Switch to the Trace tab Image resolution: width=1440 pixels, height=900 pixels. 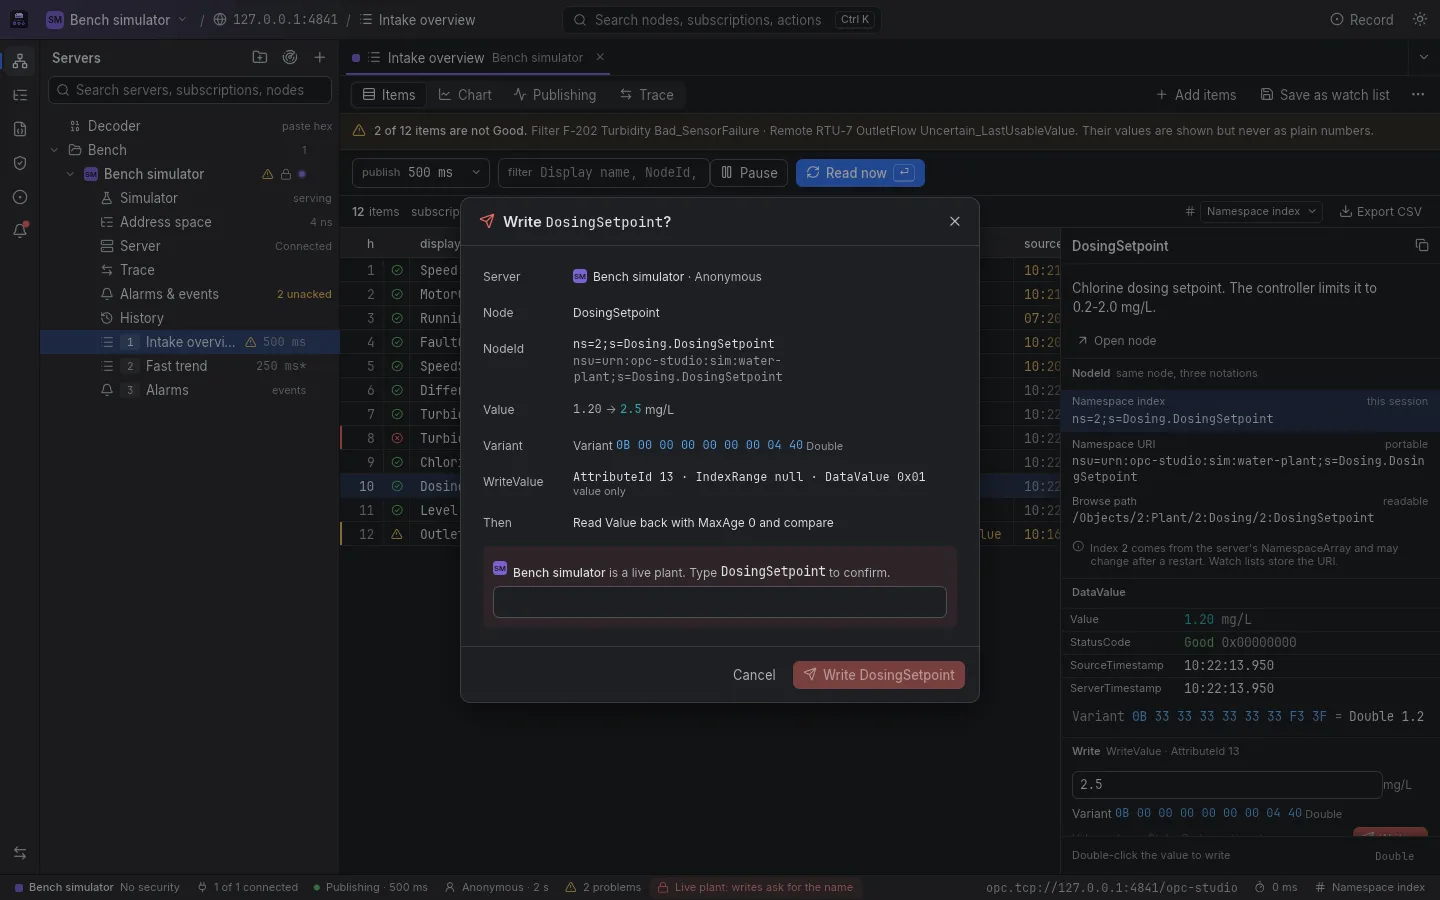point(646,95)
